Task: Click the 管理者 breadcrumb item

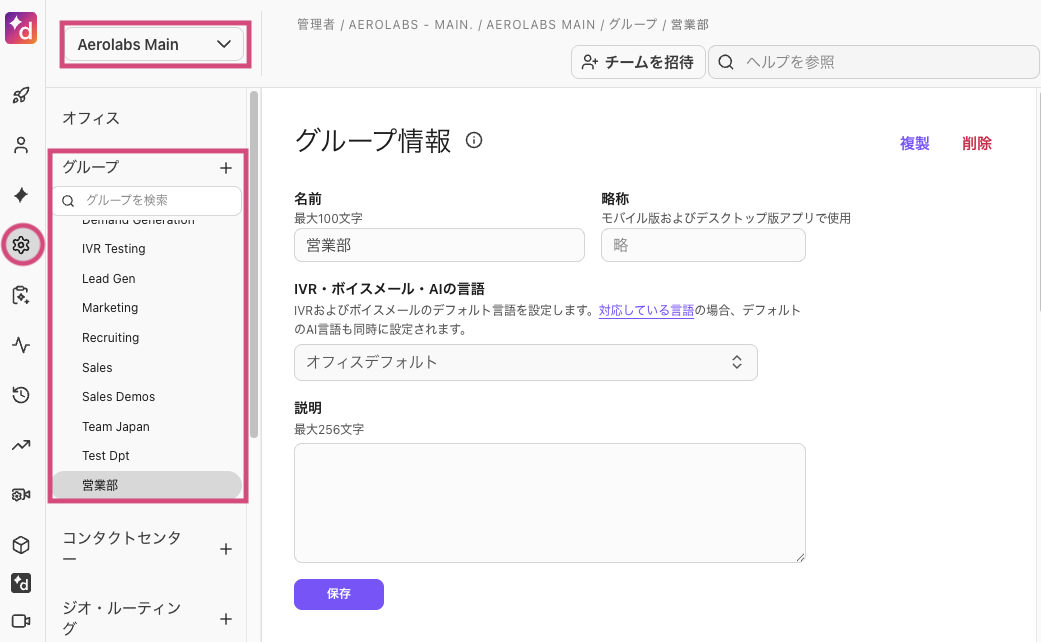Action: [316, 24]
